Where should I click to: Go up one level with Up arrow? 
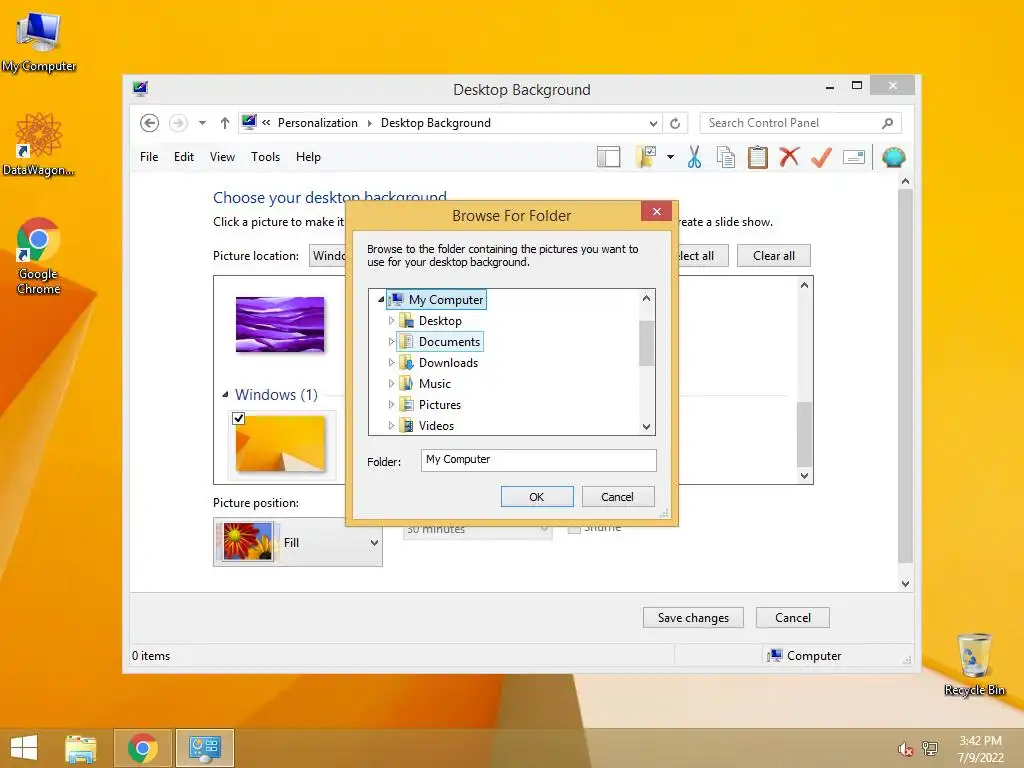(225, 123)
